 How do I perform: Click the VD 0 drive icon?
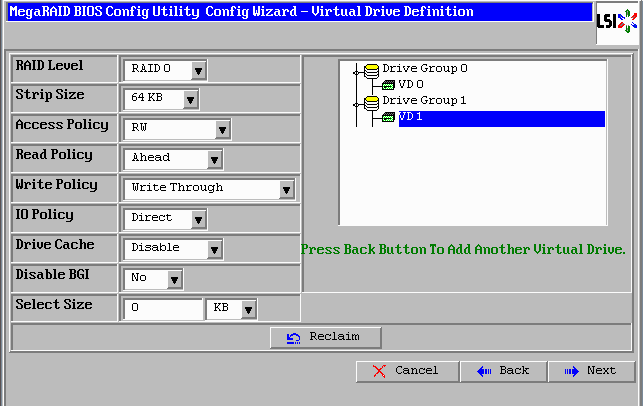[388, 85]
